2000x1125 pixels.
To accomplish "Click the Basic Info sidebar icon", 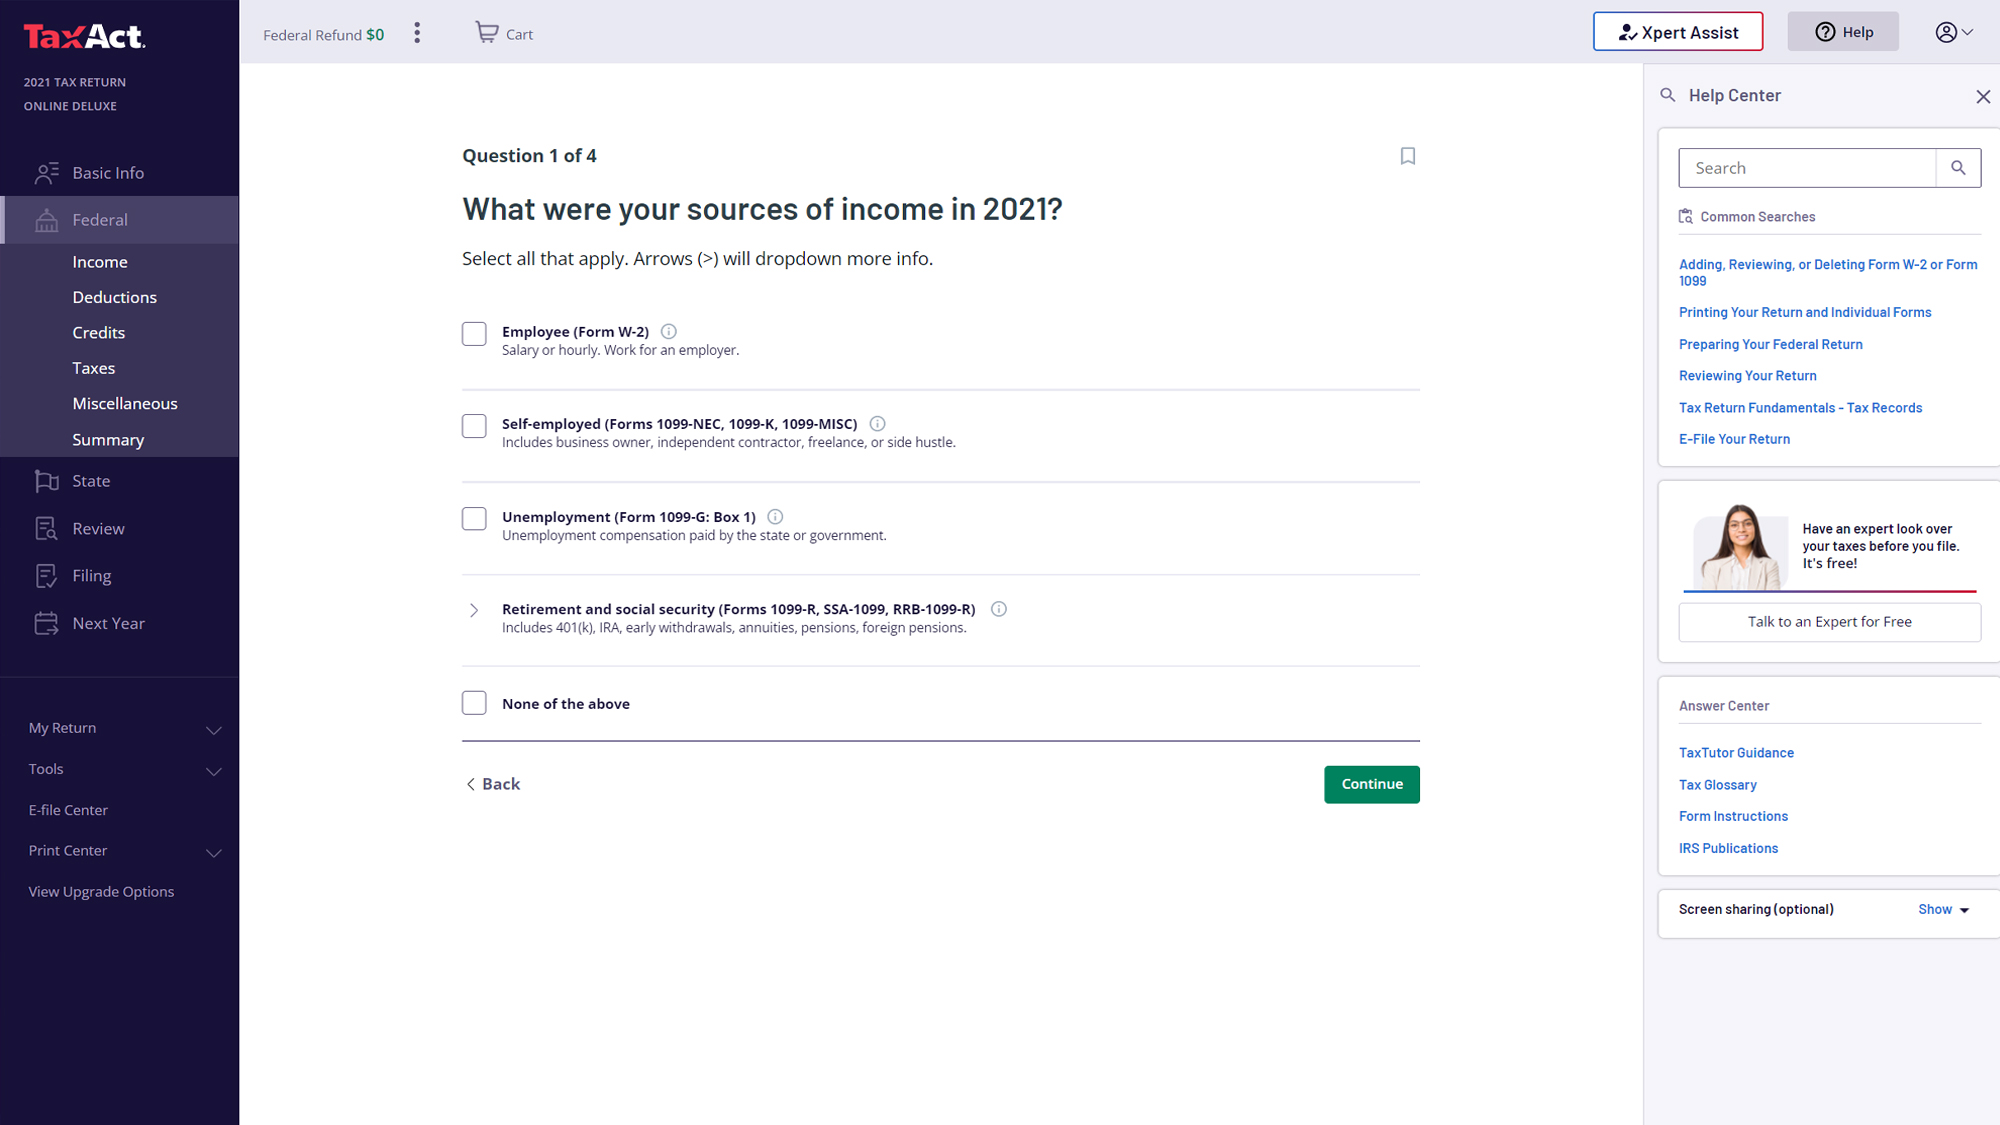I will coord(48,172).
